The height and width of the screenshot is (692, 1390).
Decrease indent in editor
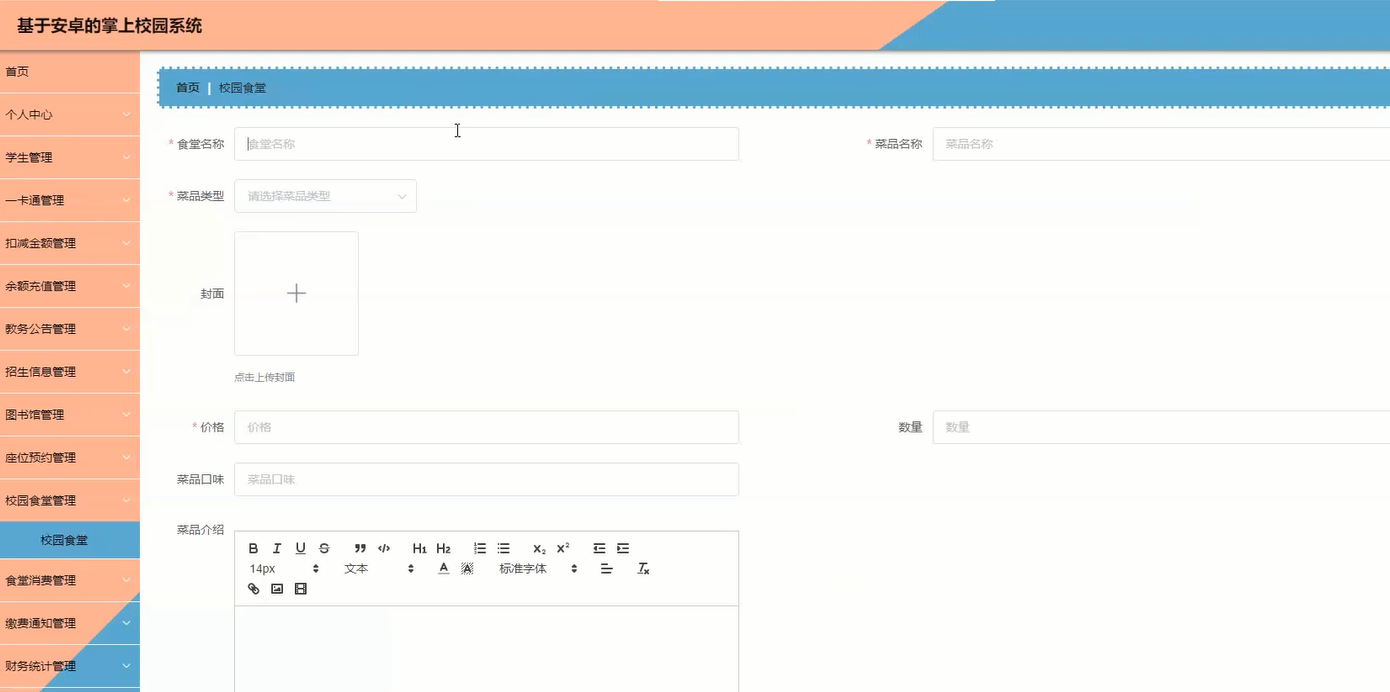pos(599,548)
